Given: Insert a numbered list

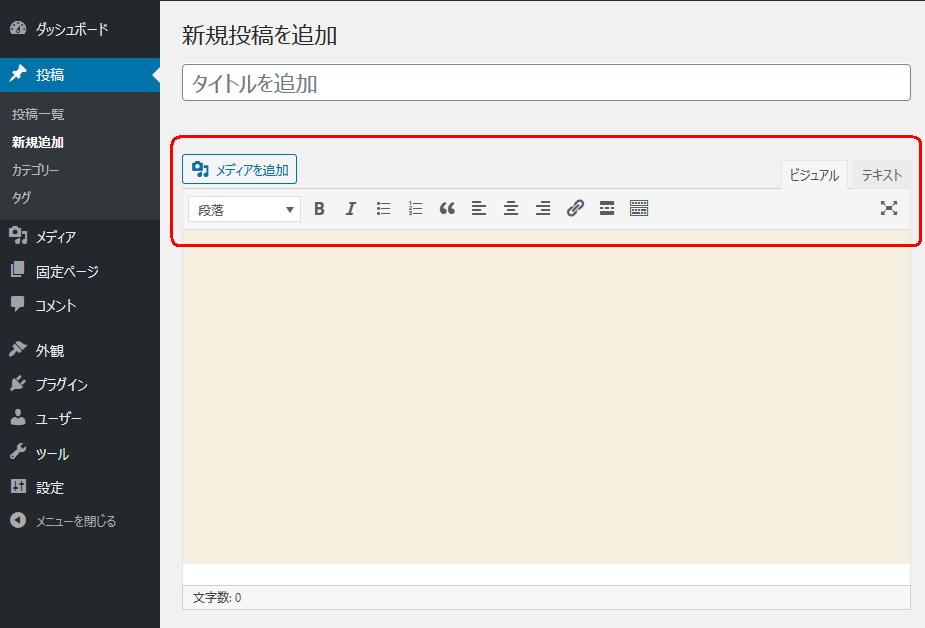Looking at the screenshot, I should [x=415, y=209].
